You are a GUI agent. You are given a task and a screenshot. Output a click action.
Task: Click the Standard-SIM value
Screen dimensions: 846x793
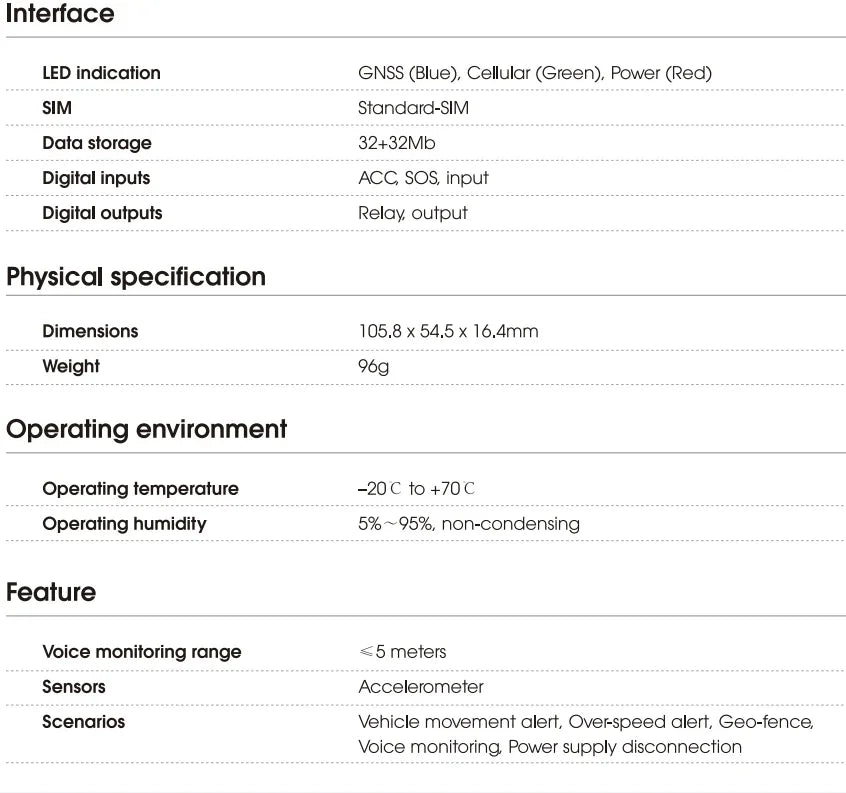click(x=413, y=108)
